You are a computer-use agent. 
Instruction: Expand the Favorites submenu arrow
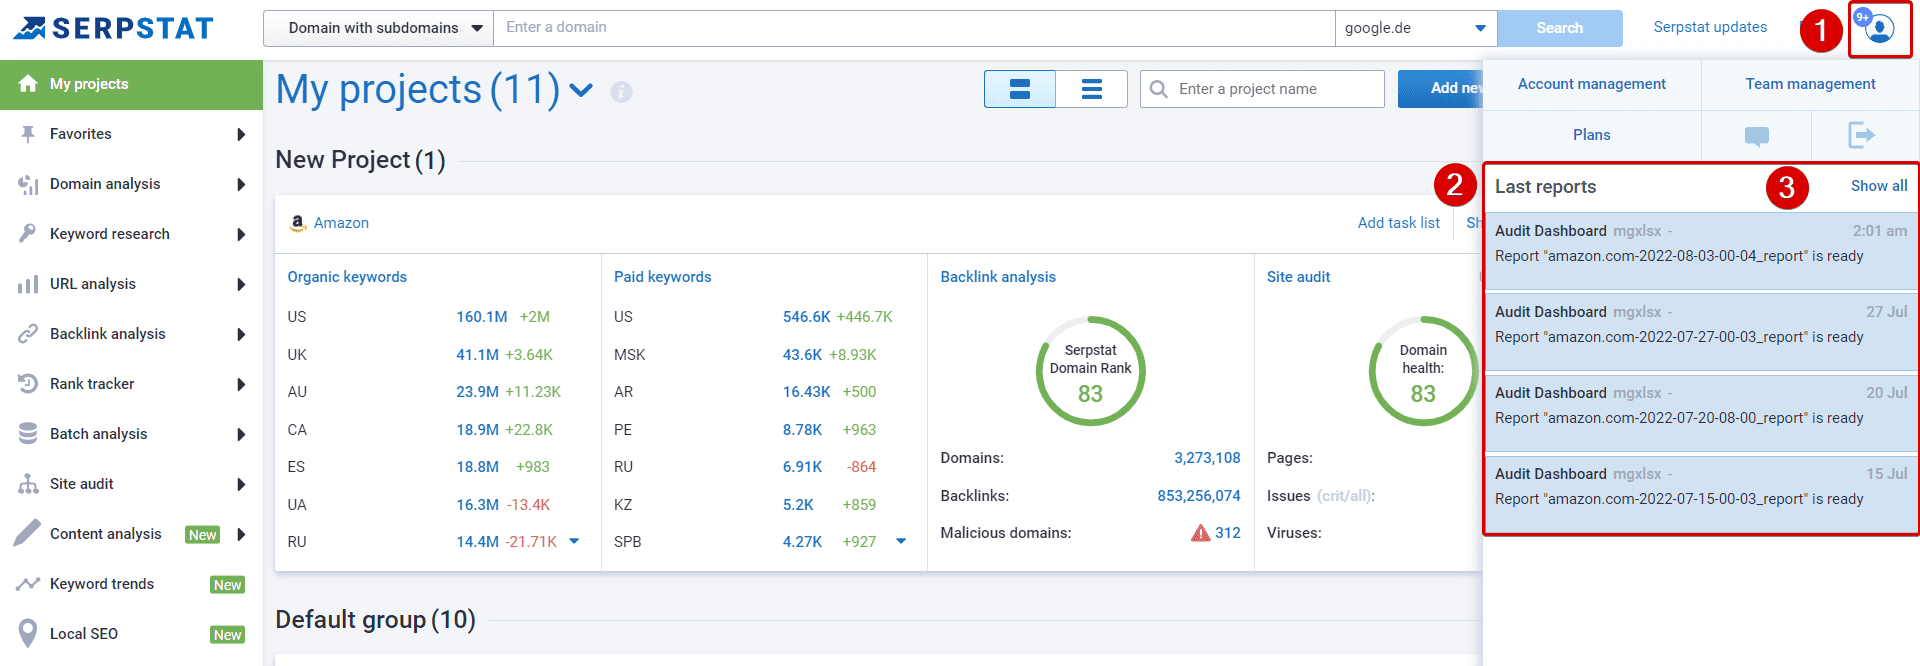(241, 134)
